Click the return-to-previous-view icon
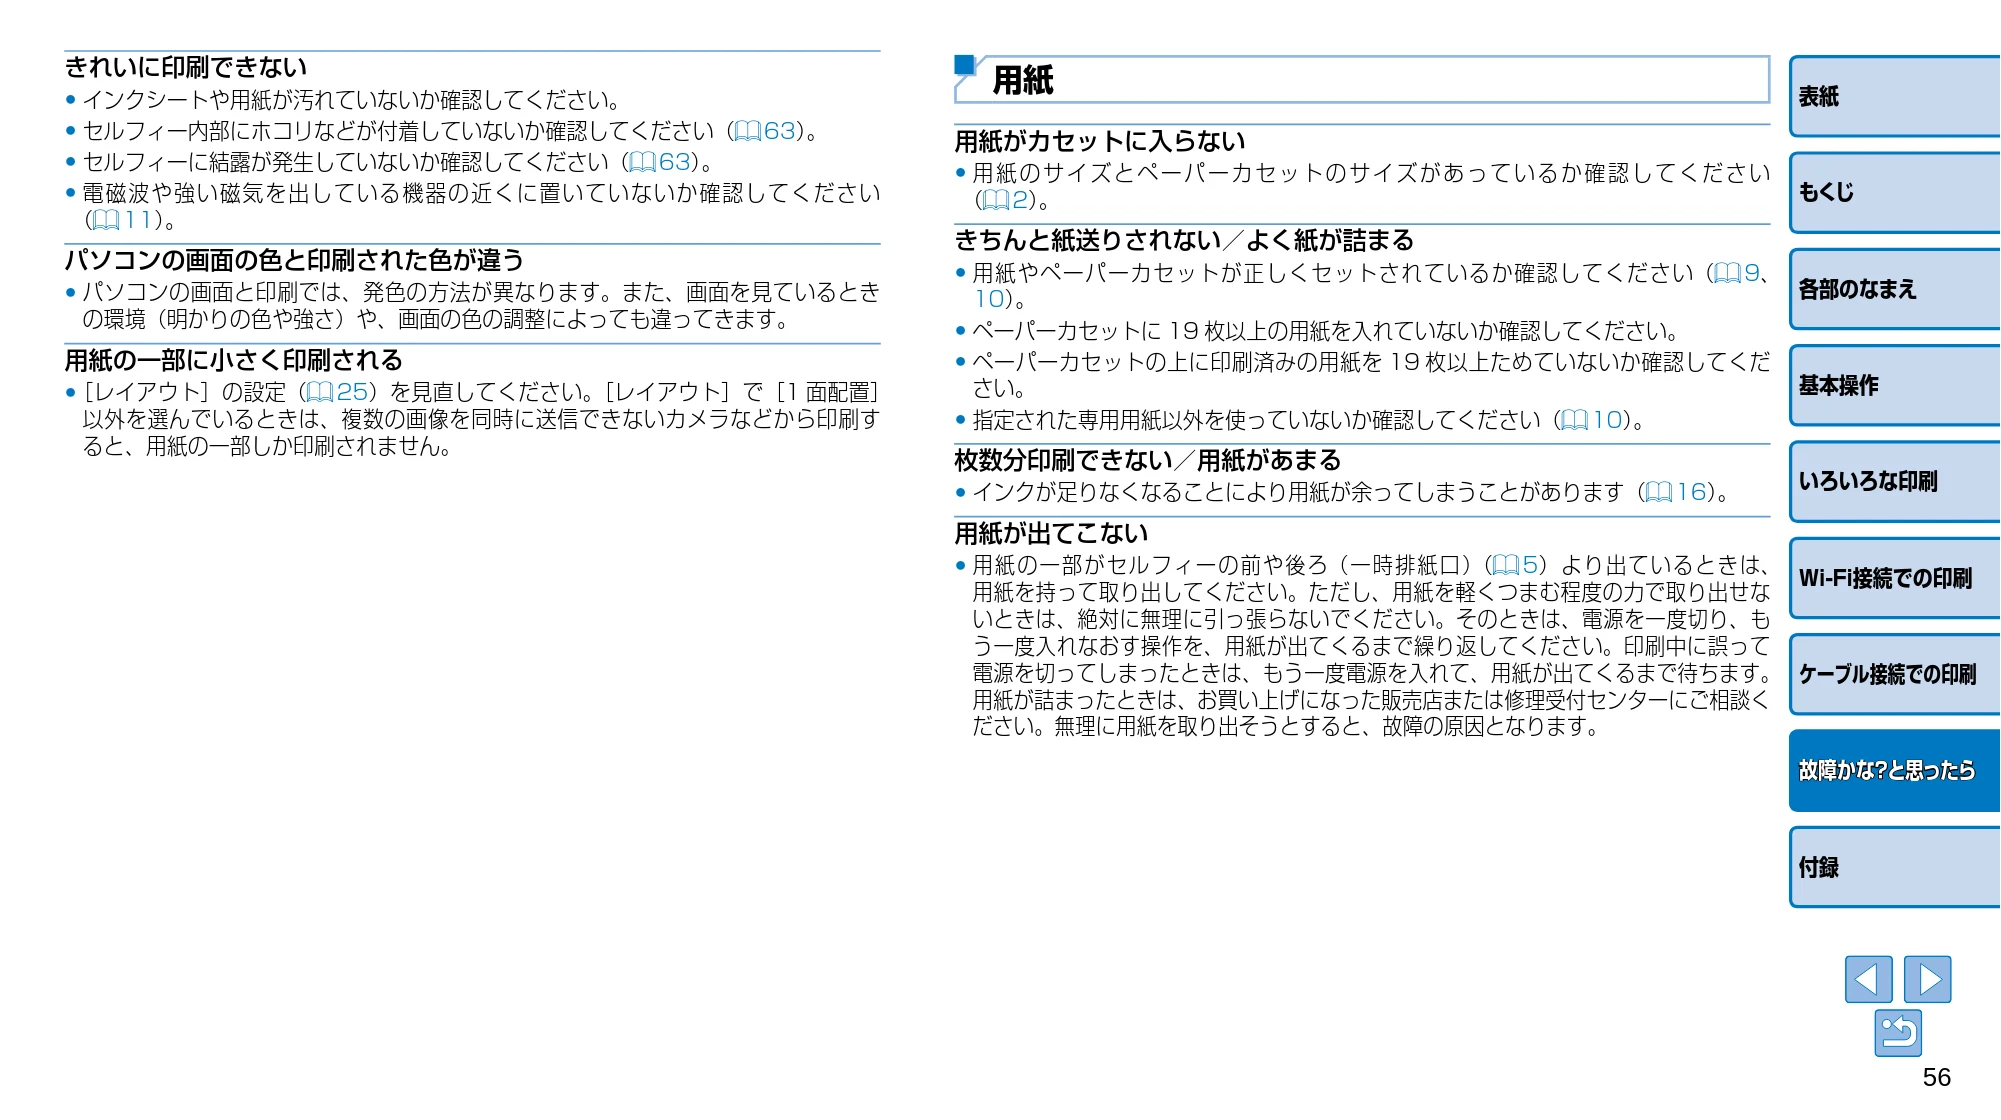 [x=1898, y=1033]
